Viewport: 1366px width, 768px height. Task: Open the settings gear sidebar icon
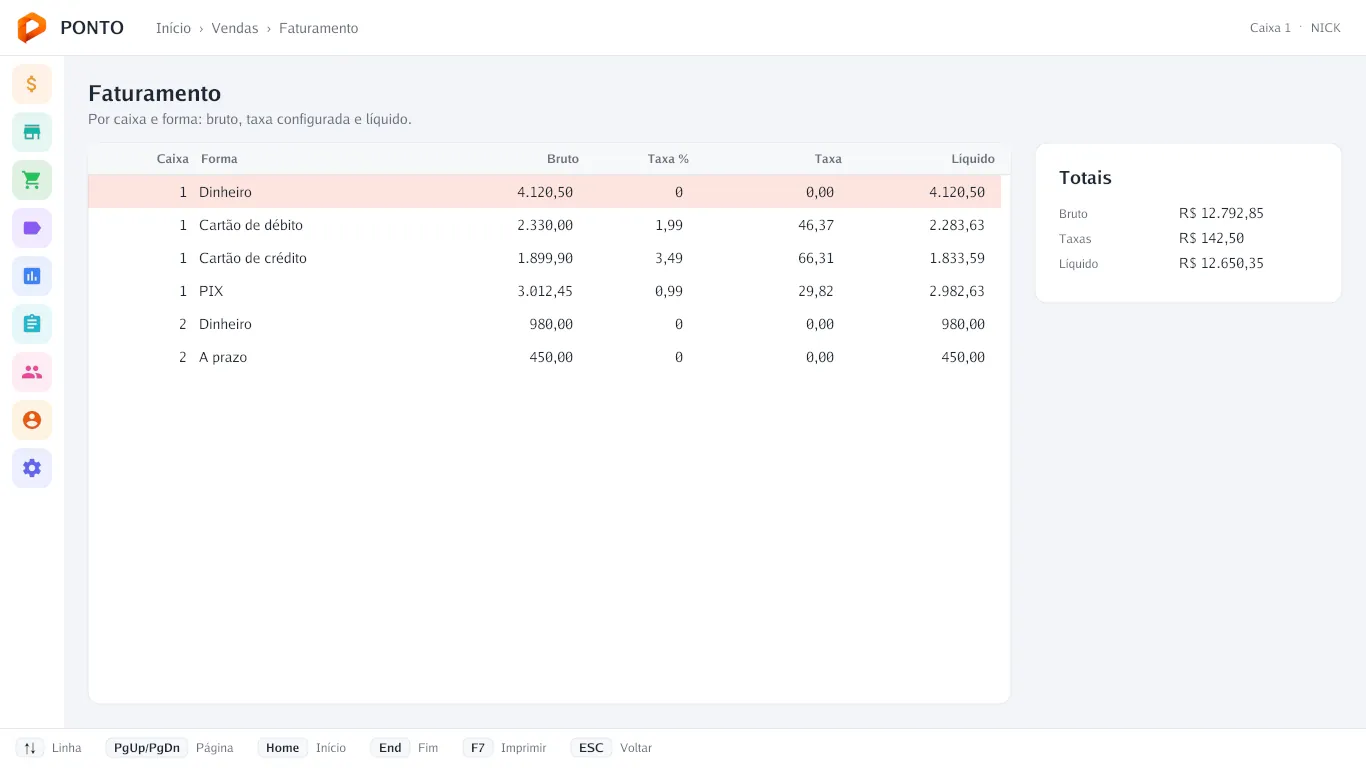point(32,468)
